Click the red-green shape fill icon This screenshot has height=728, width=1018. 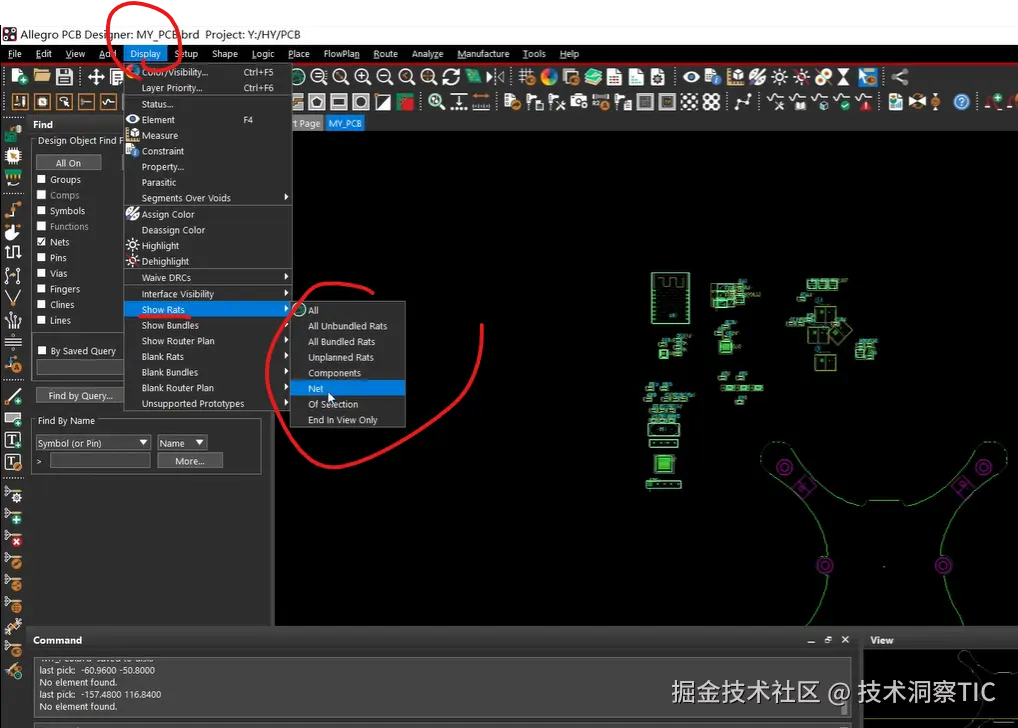coord(405,102)
